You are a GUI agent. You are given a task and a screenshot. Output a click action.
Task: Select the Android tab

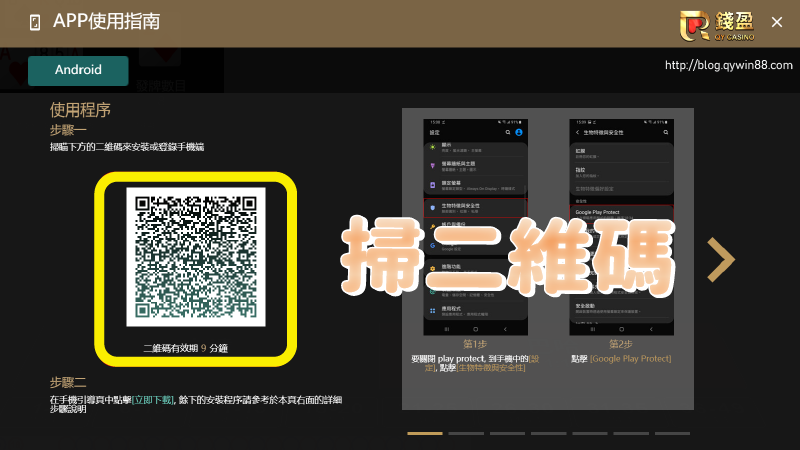click(78, 70)
